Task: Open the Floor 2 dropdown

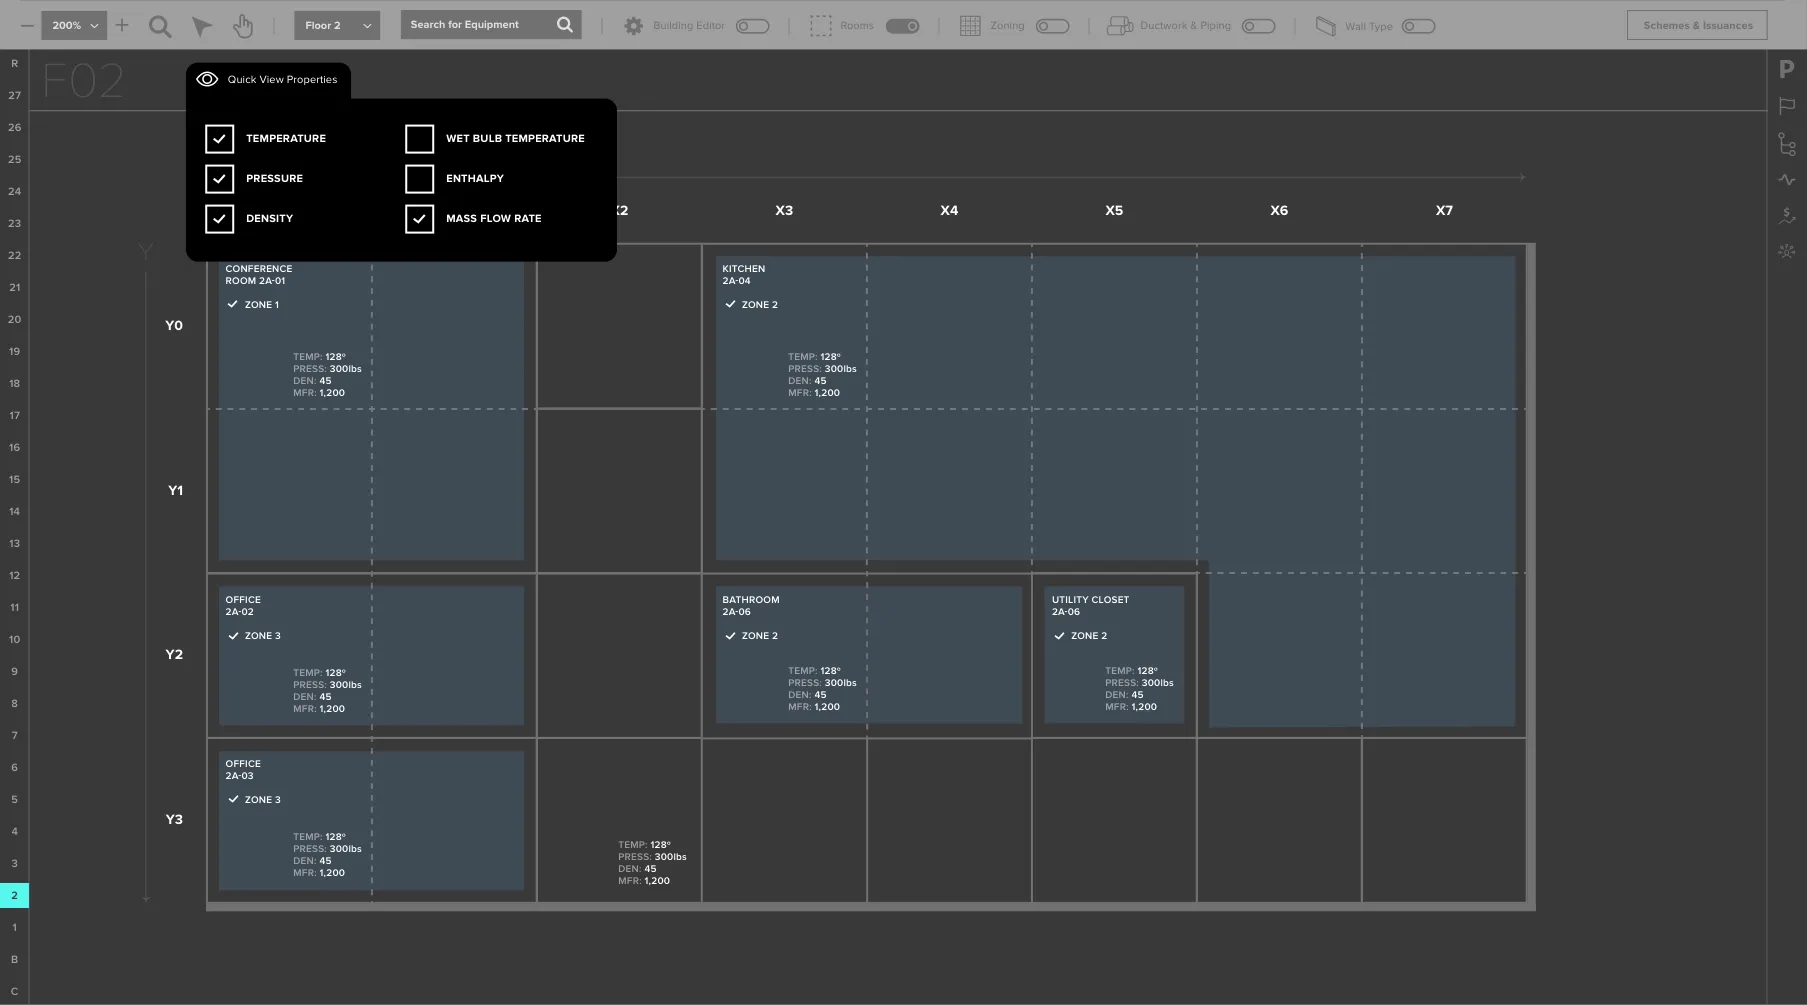Action: (x=337, y=25)
